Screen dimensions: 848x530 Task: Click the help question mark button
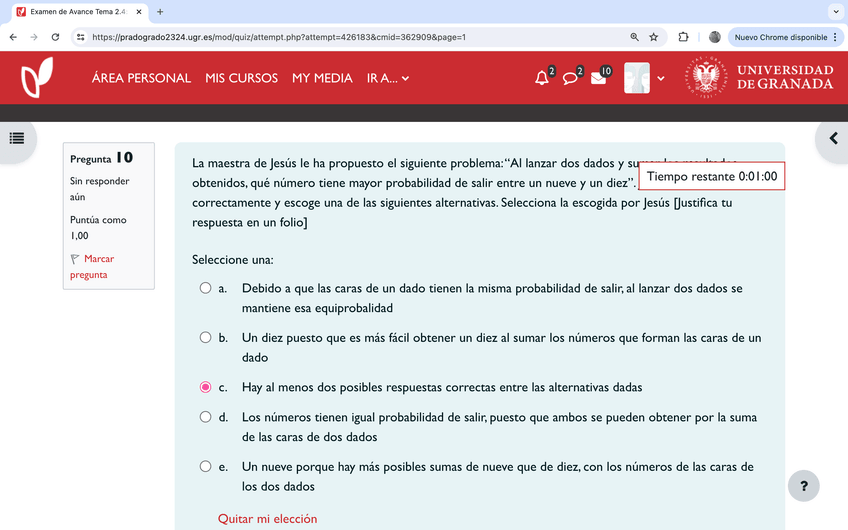pyautogui.click(x=803, y=486)
